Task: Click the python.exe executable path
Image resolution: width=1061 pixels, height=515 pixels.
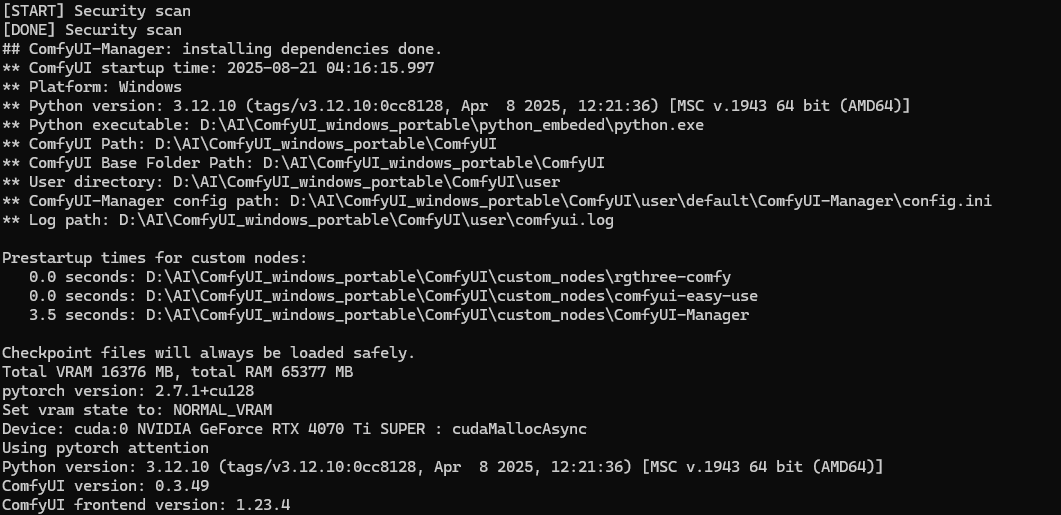Action: (452, 125)
